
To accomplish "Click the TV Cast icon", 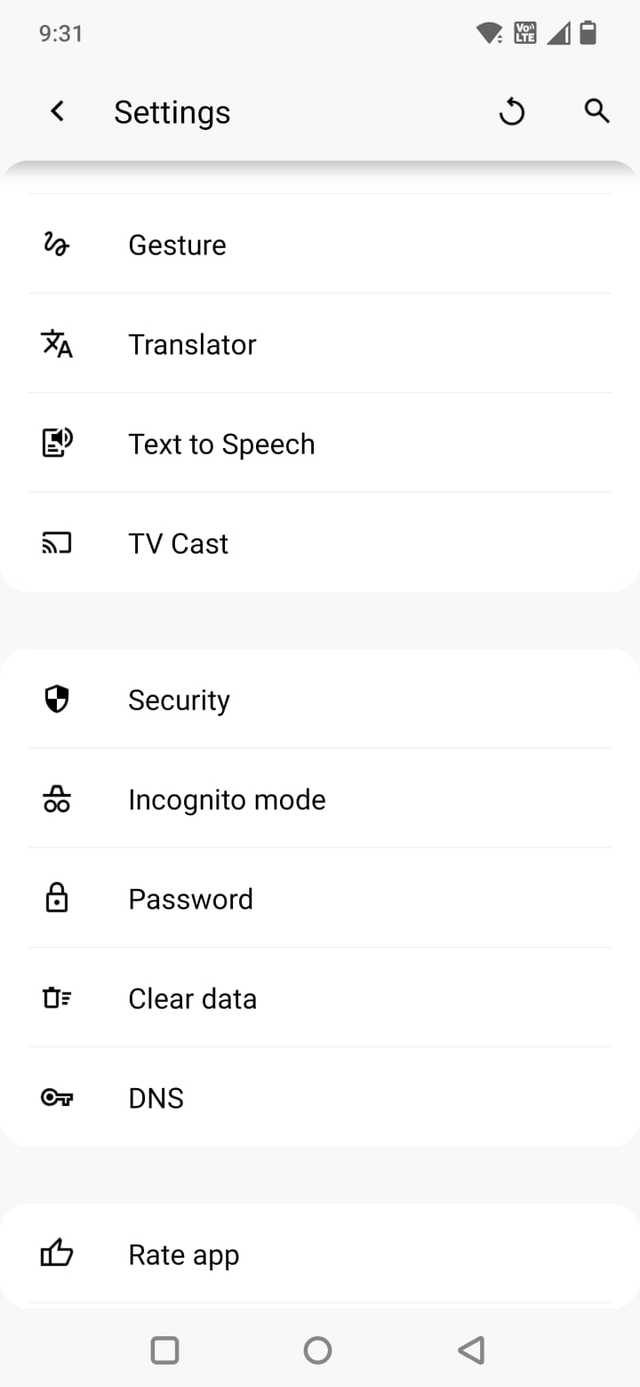I will click(x=57, y=543).
